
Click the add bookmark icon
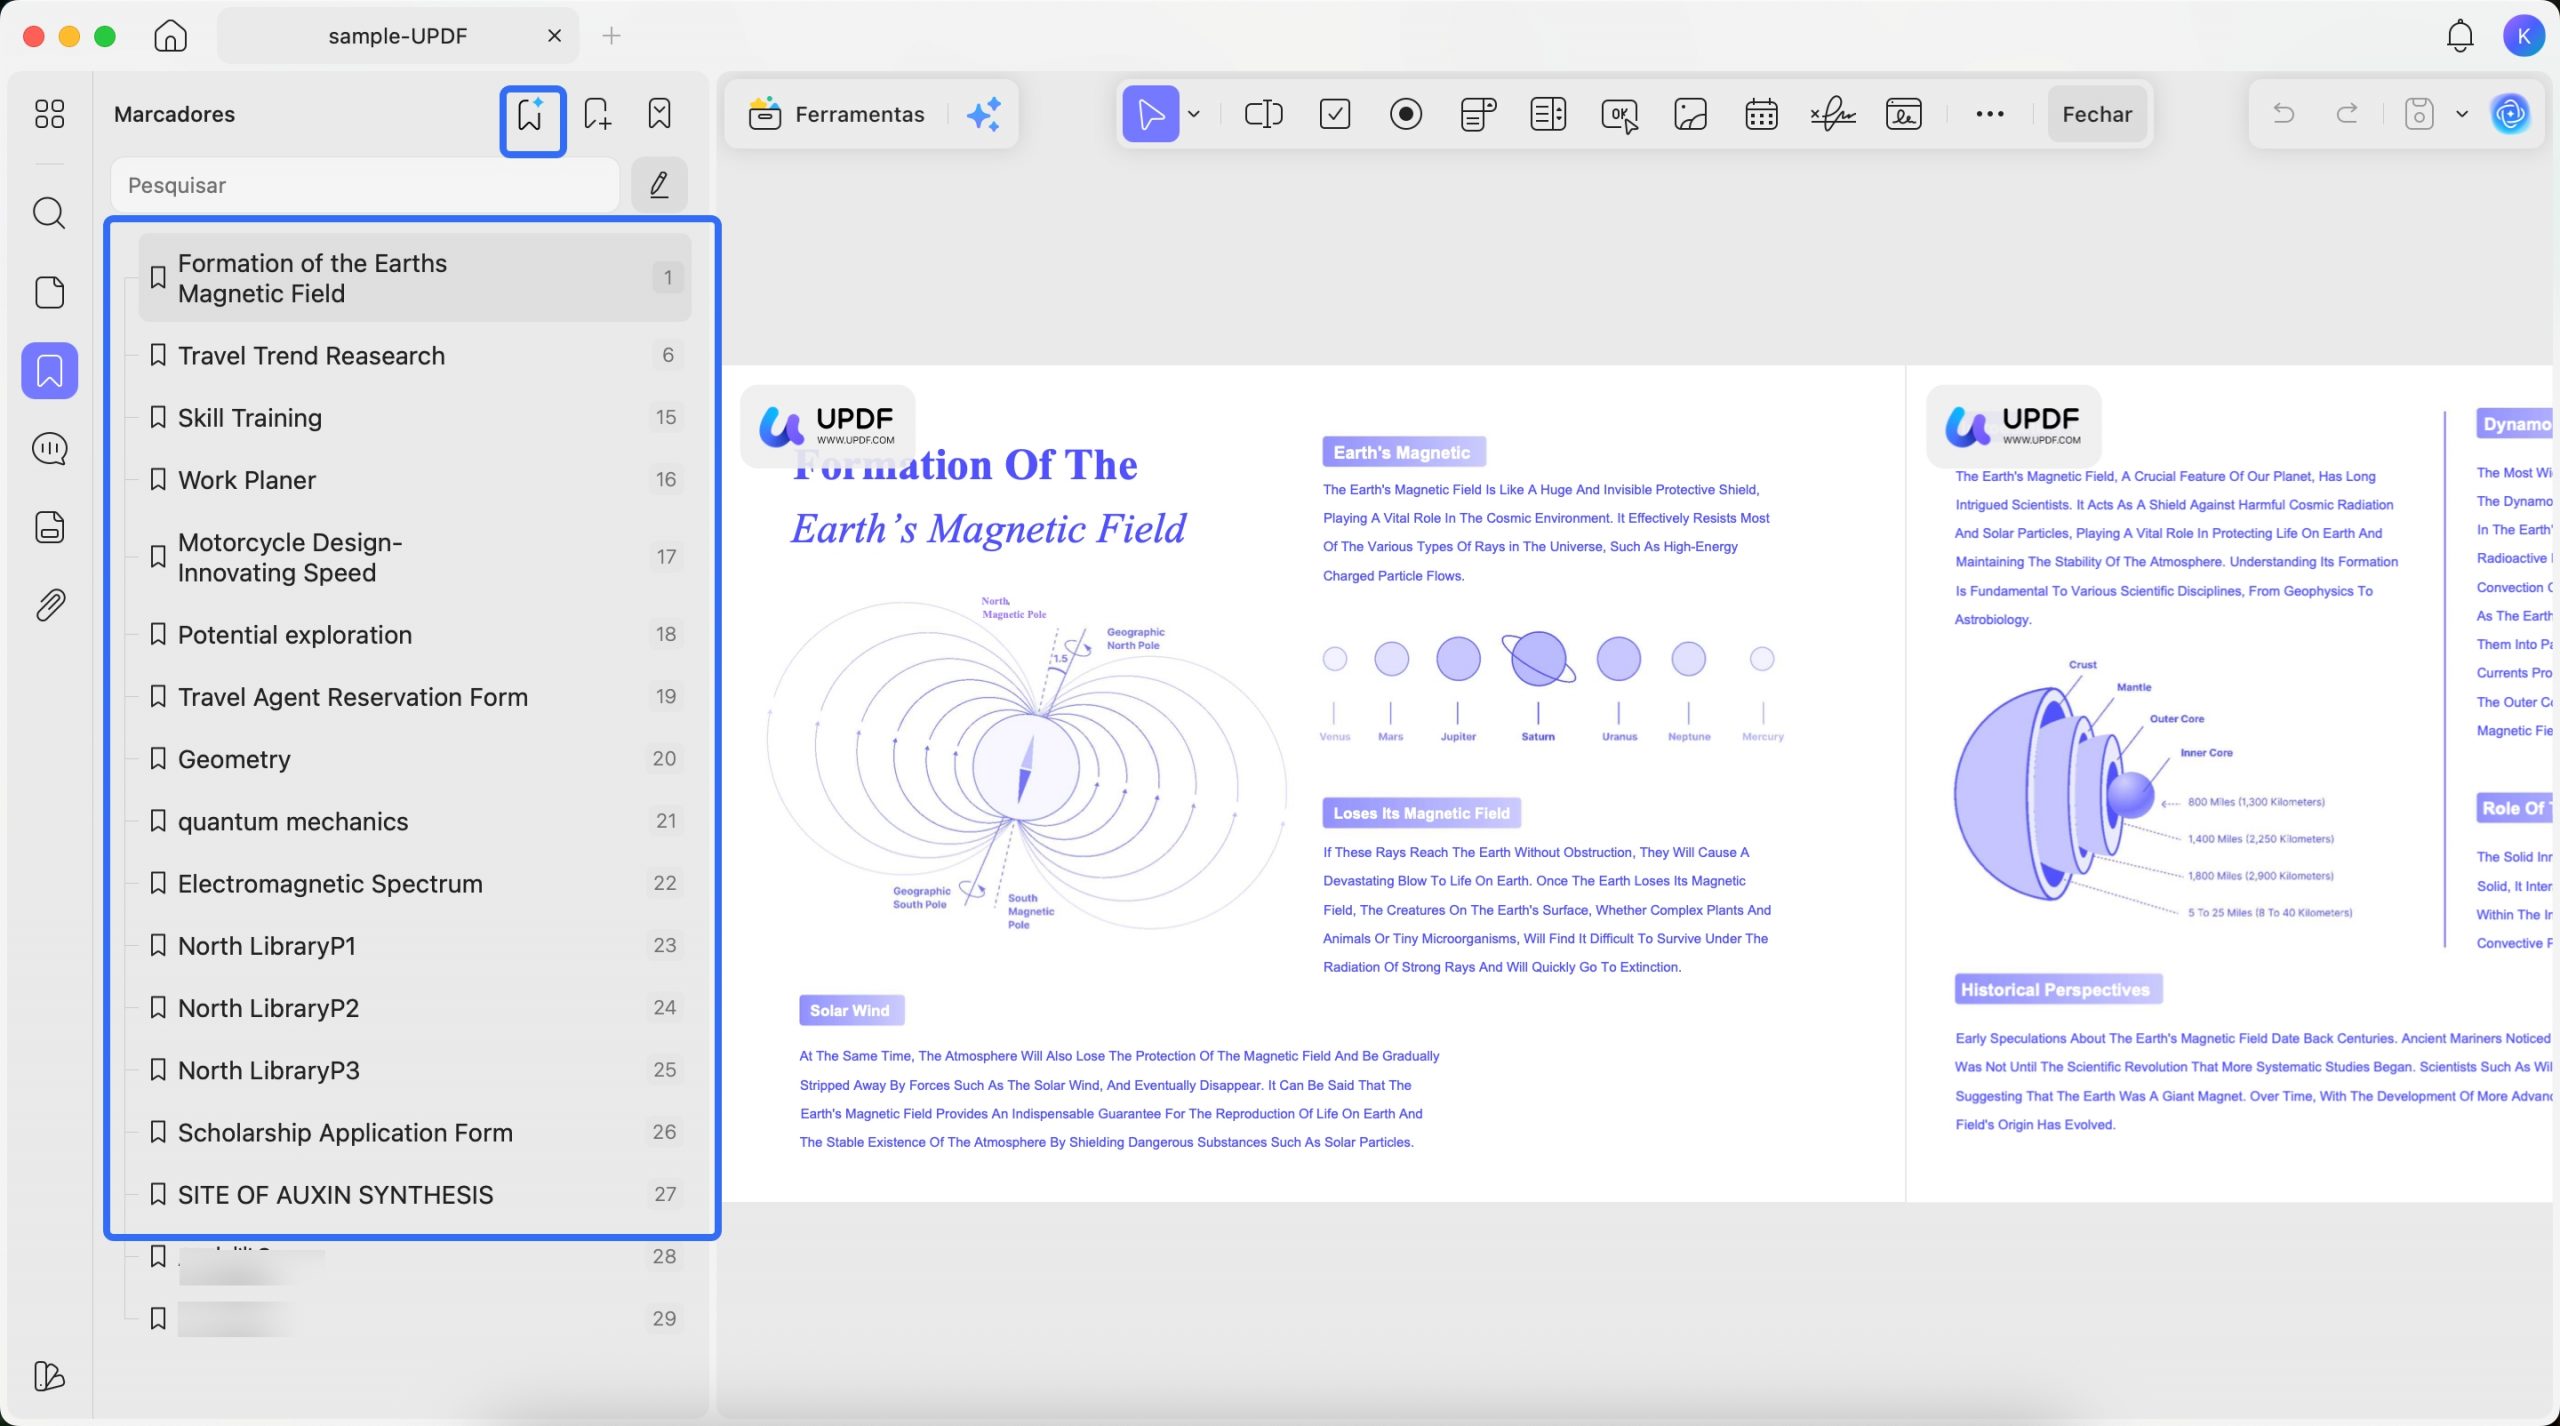pos(597,114)
